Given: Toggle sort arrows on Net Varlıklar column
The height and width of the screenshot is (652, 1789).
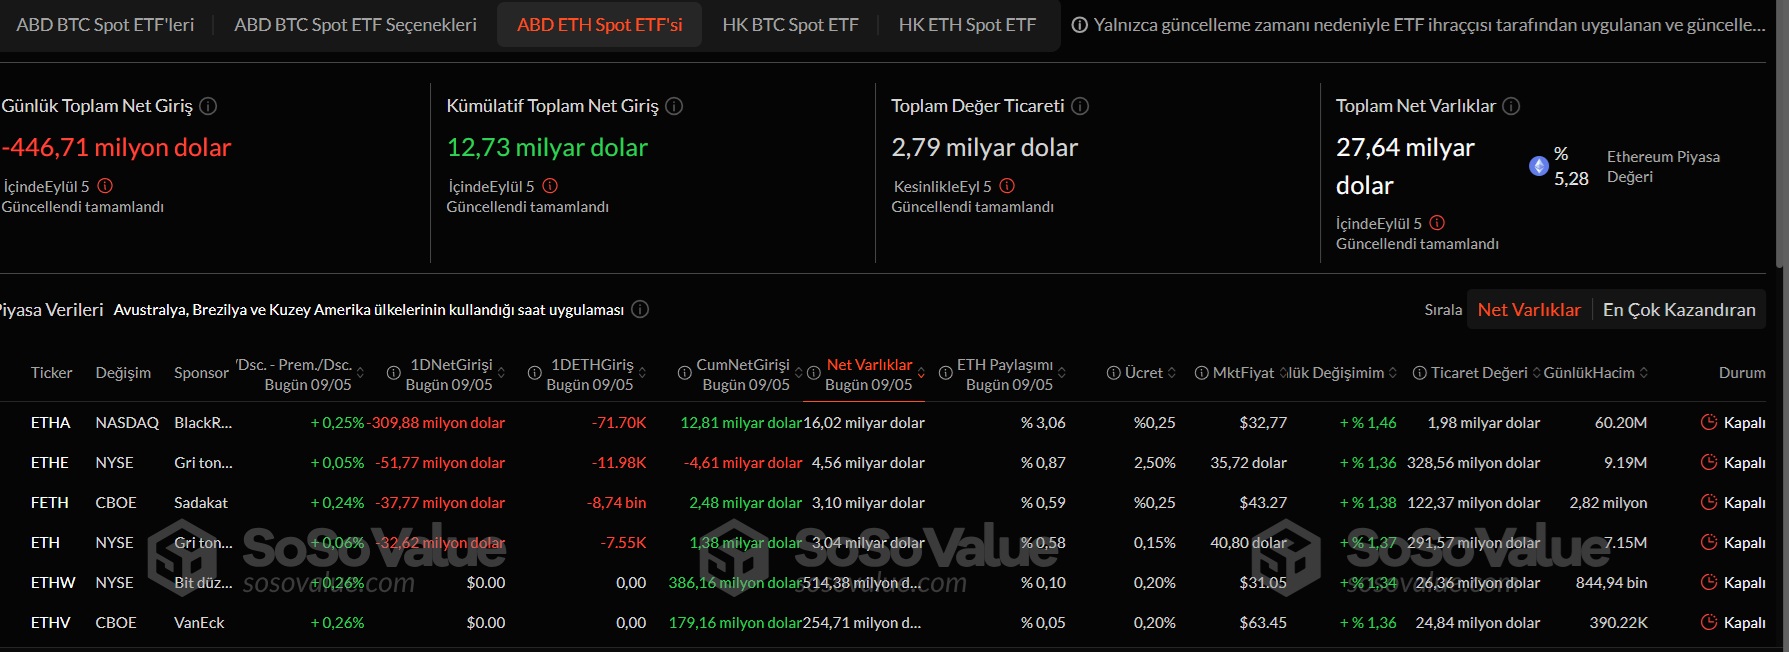Looking at the screenshot, I should [x=921, y=373].
